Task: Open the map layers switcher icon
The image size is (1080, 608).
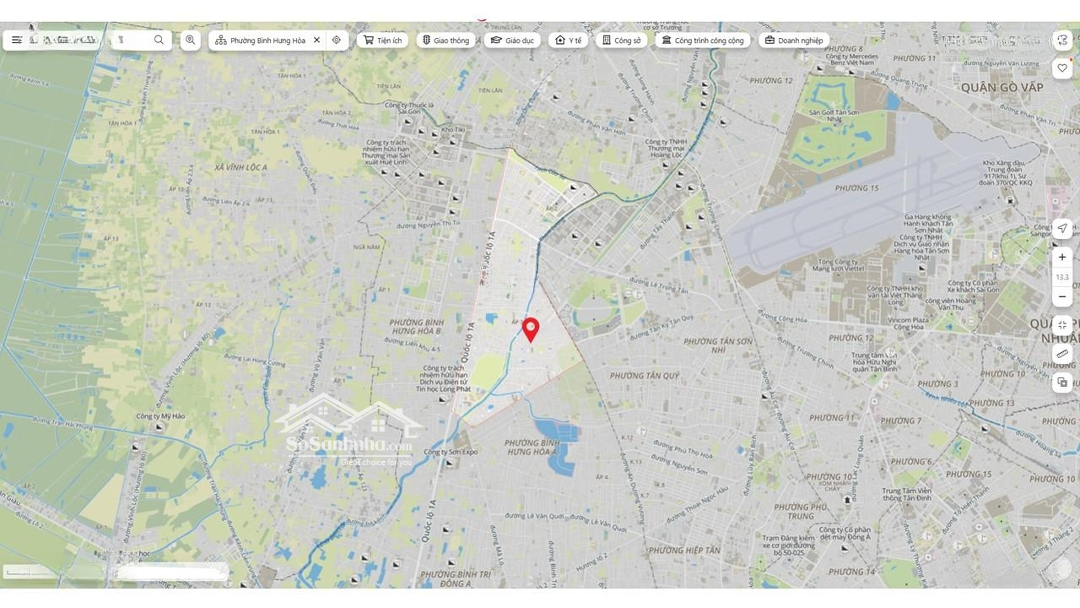Action: click(1062, 382)
